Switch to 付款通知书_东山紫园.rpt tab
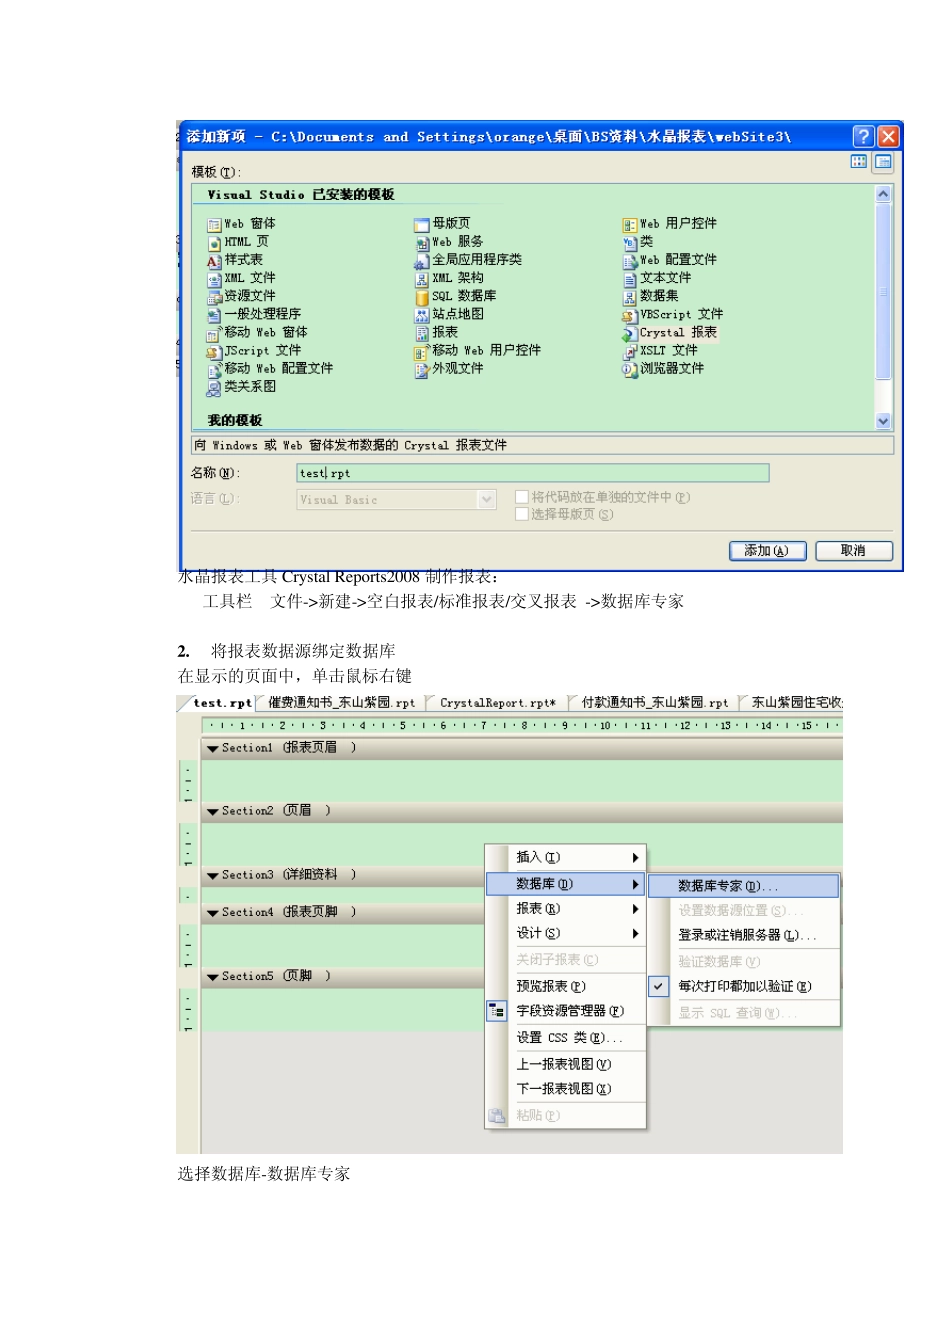This screenshot has width=950, height=1344. 654,703
